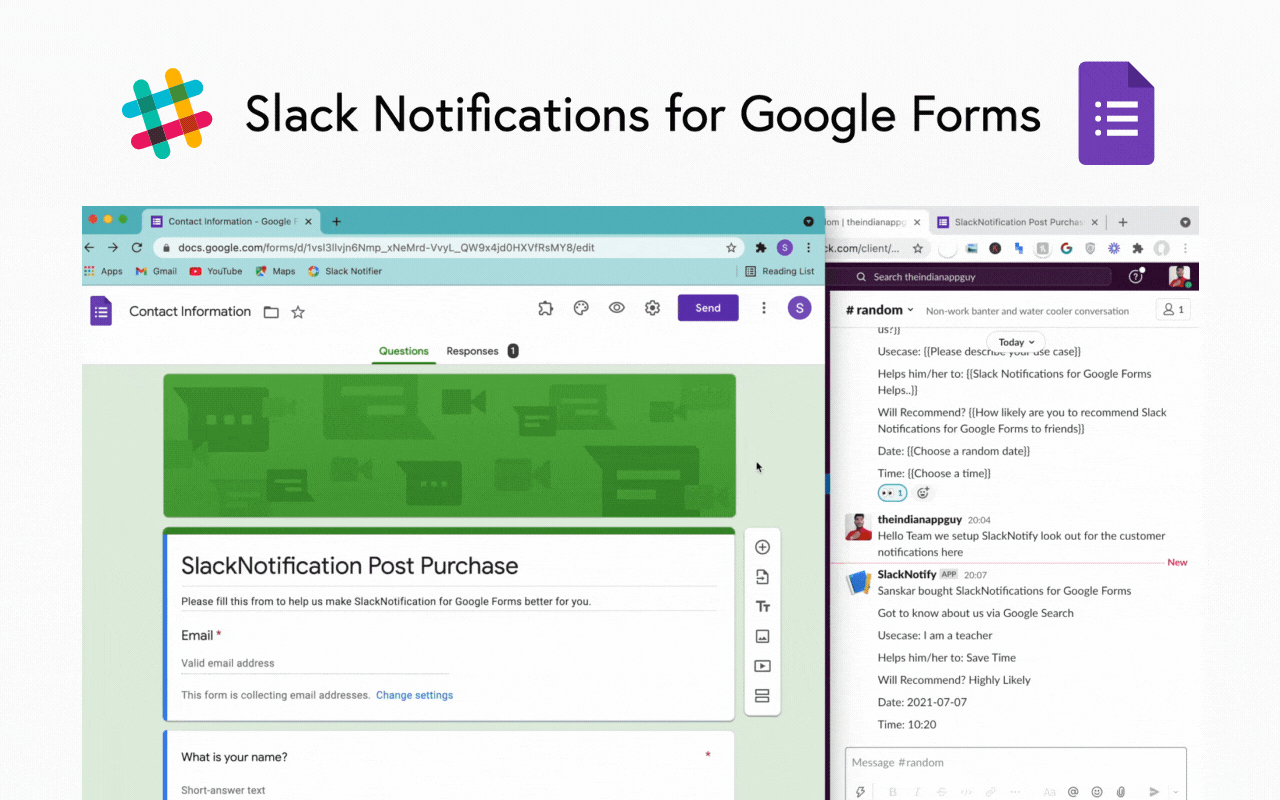Screen dimensions: 1280x800
Task: View members of #random channel
Action: [1172, 310]
